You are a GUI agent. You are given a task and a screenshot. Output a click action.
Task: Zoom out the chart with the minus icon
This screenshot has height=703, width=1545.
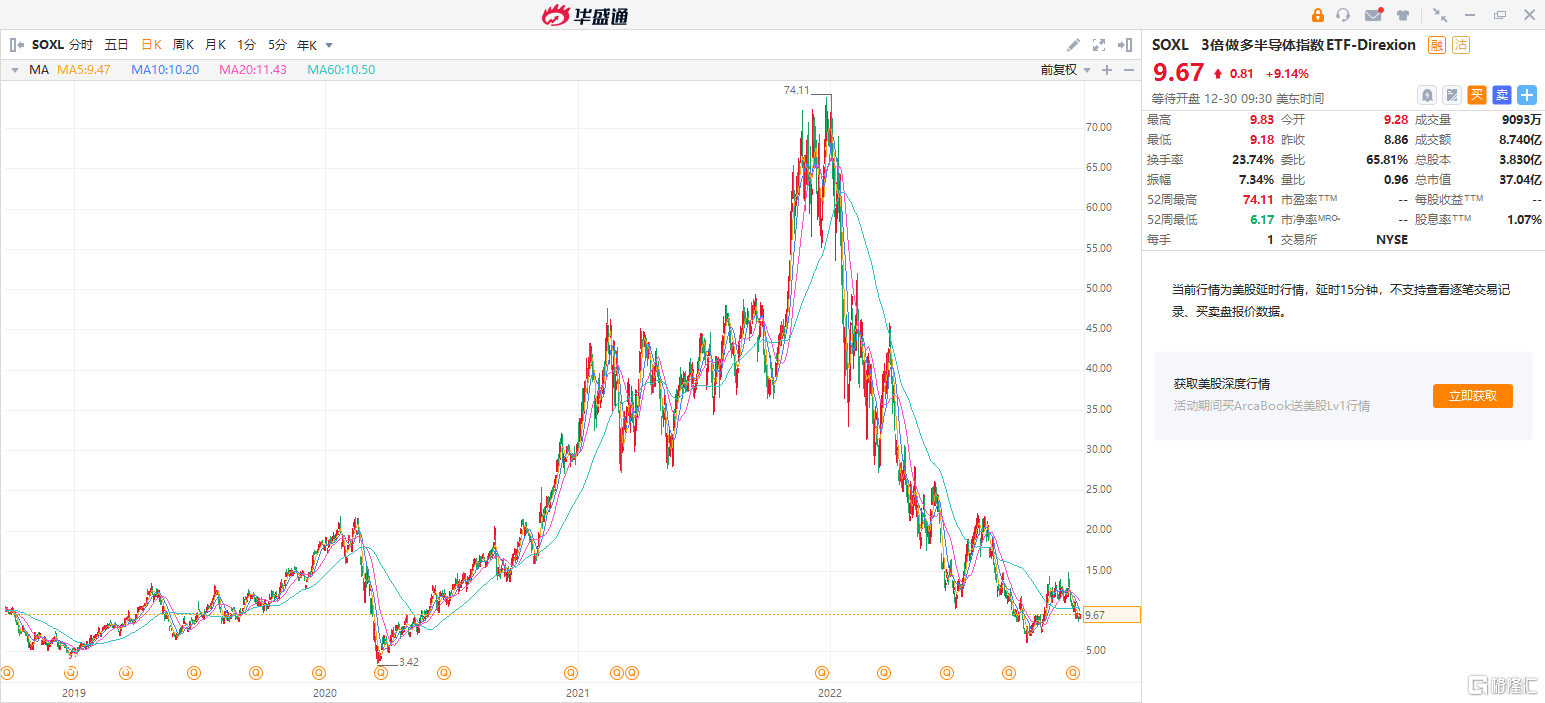1129,70
